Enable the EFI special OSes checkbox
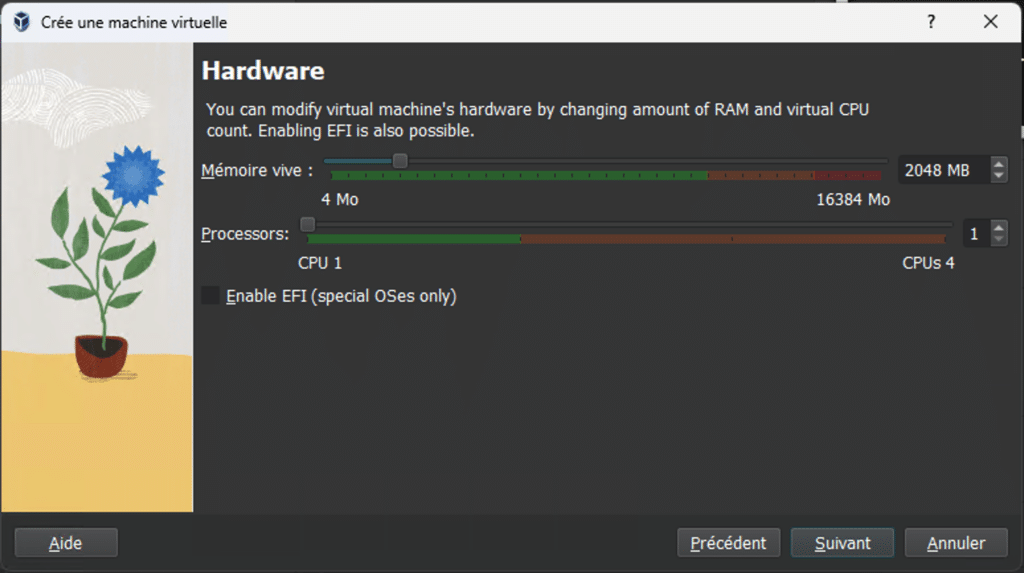Viewport: 1024px width, 573px height. pyautogui.click(x=210, y=296)
